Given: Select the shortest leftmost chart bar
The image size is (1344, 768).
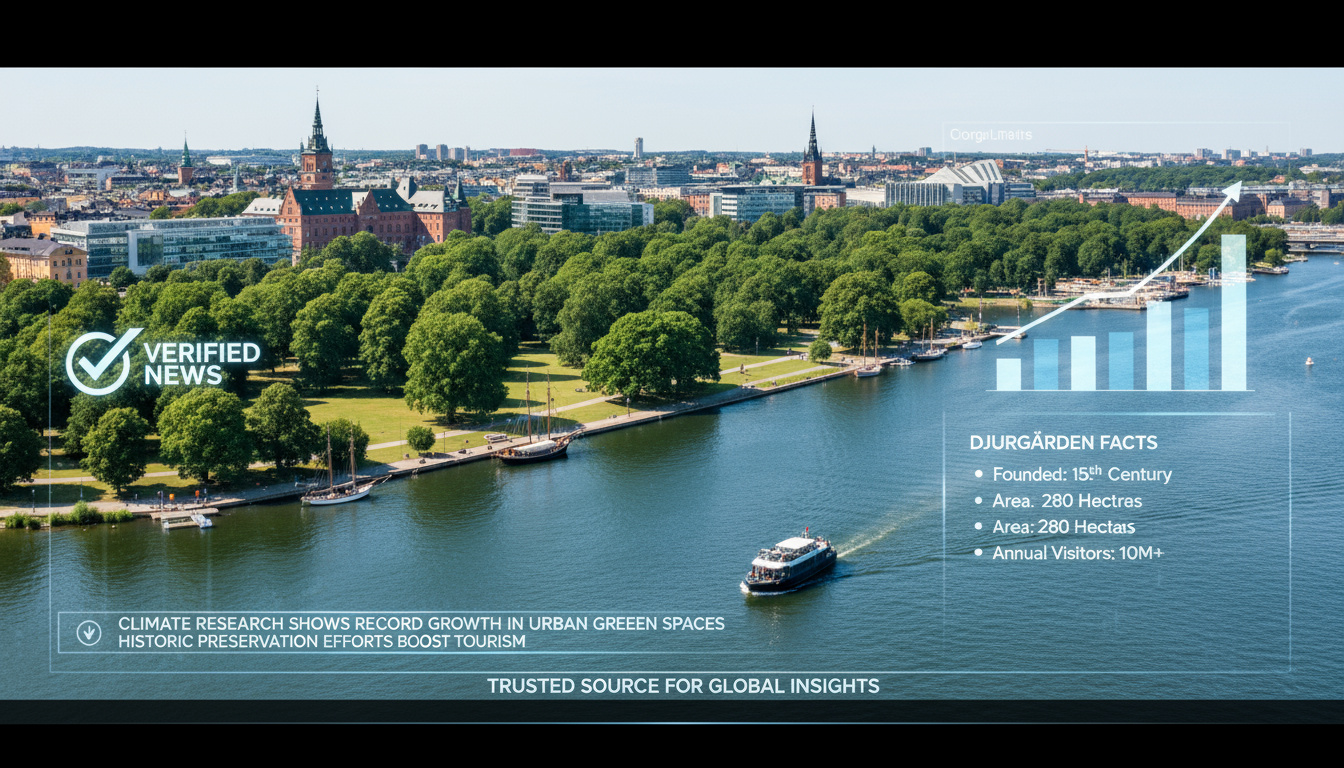Looking at the screenshot, I should coord(1009,374).
